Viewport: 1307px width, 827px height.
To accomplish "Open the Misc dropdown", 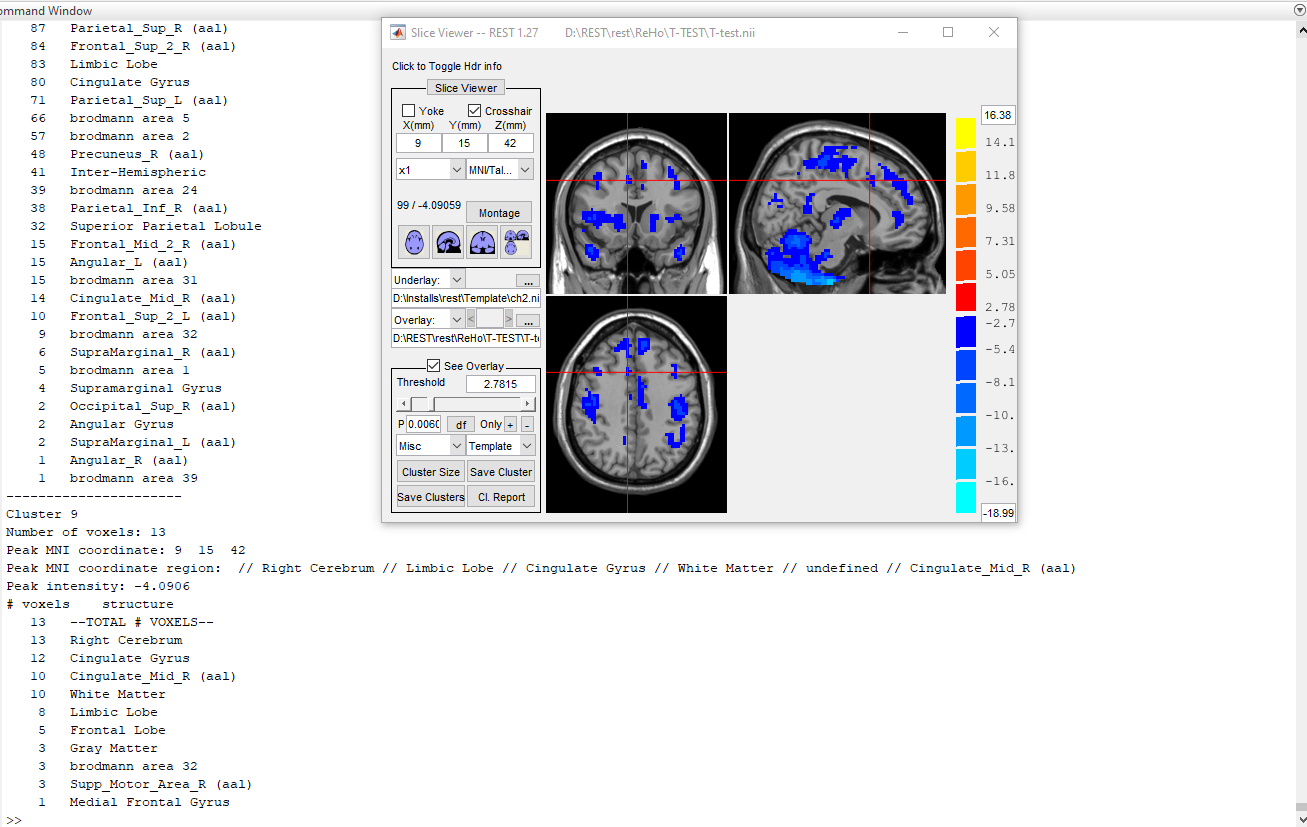I will (x=430, y=446).
